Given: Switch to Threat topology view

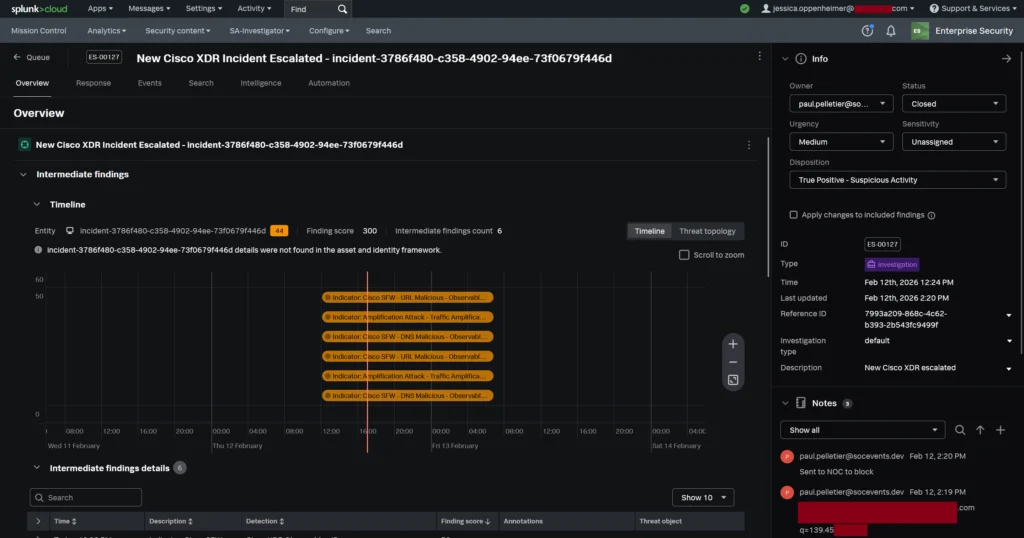Looking at the screenshot, I should pos(707,231).
